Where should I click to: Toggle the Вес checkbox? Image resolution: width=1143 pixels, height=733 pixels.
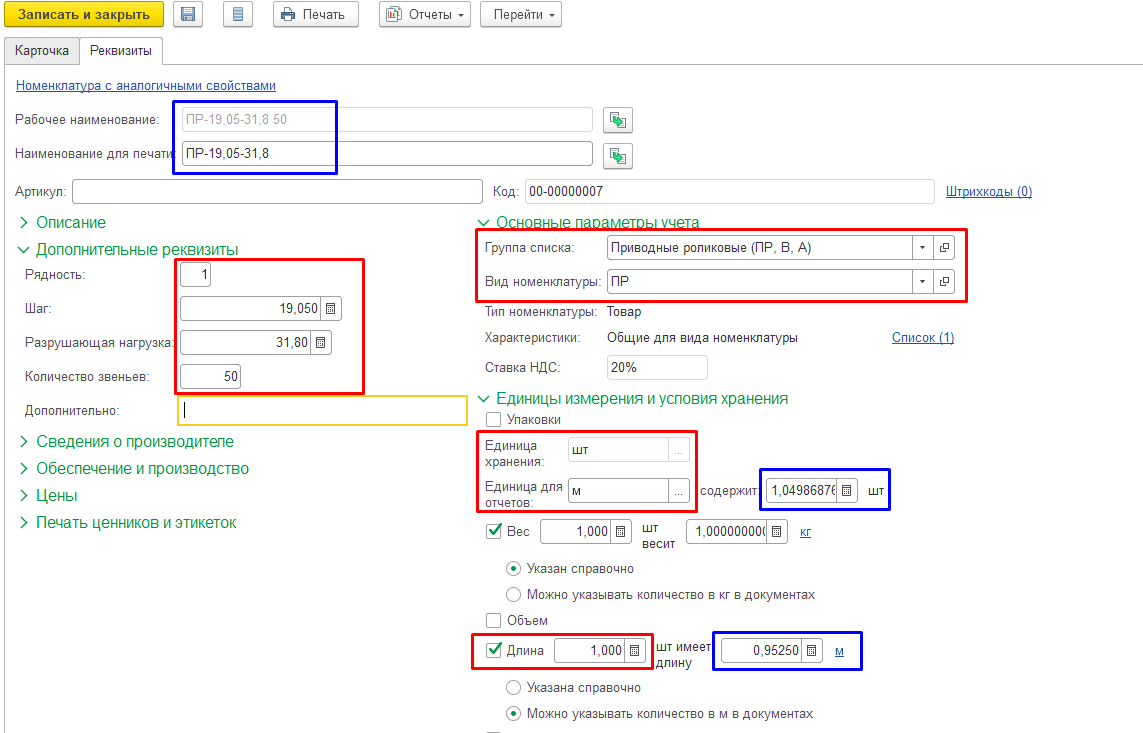click(x=494, y=531)
